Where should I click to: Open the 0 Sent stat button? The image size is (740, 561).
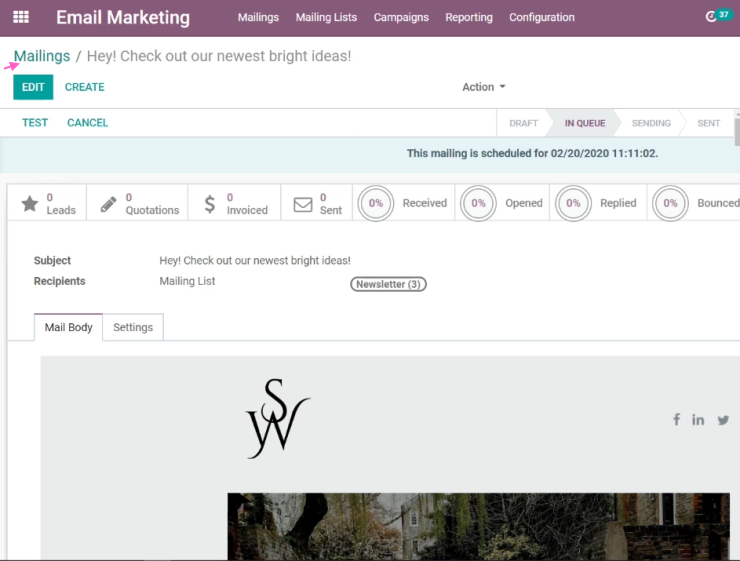coord(317,203)
